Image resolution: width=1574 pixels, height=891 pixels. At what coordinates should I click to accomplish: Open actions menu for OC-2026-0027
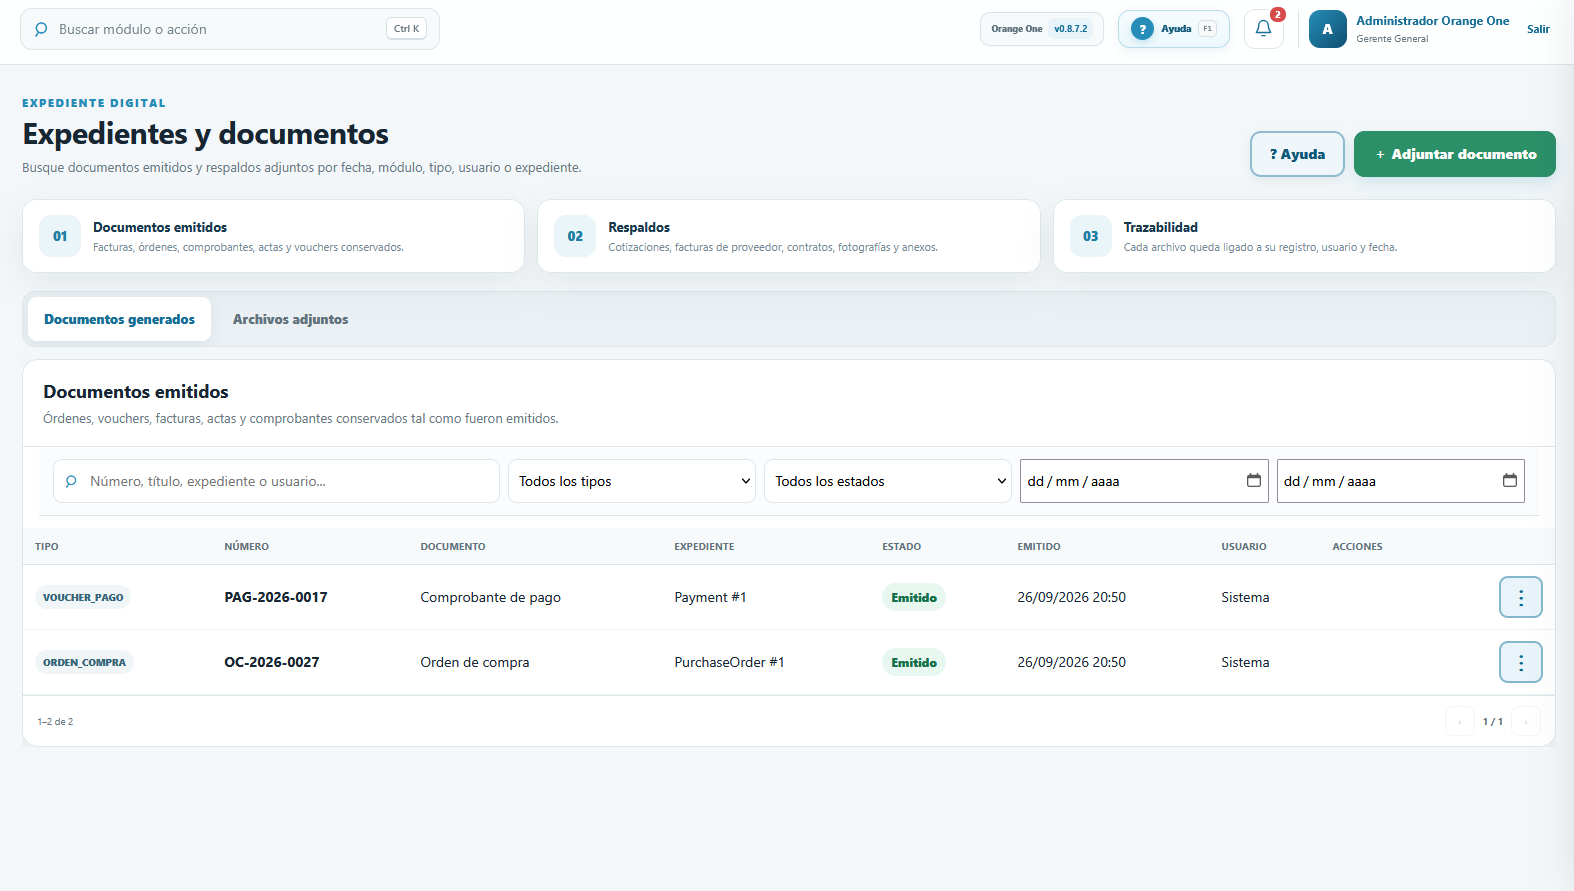pyautogui.click(x=1520, y=662)
